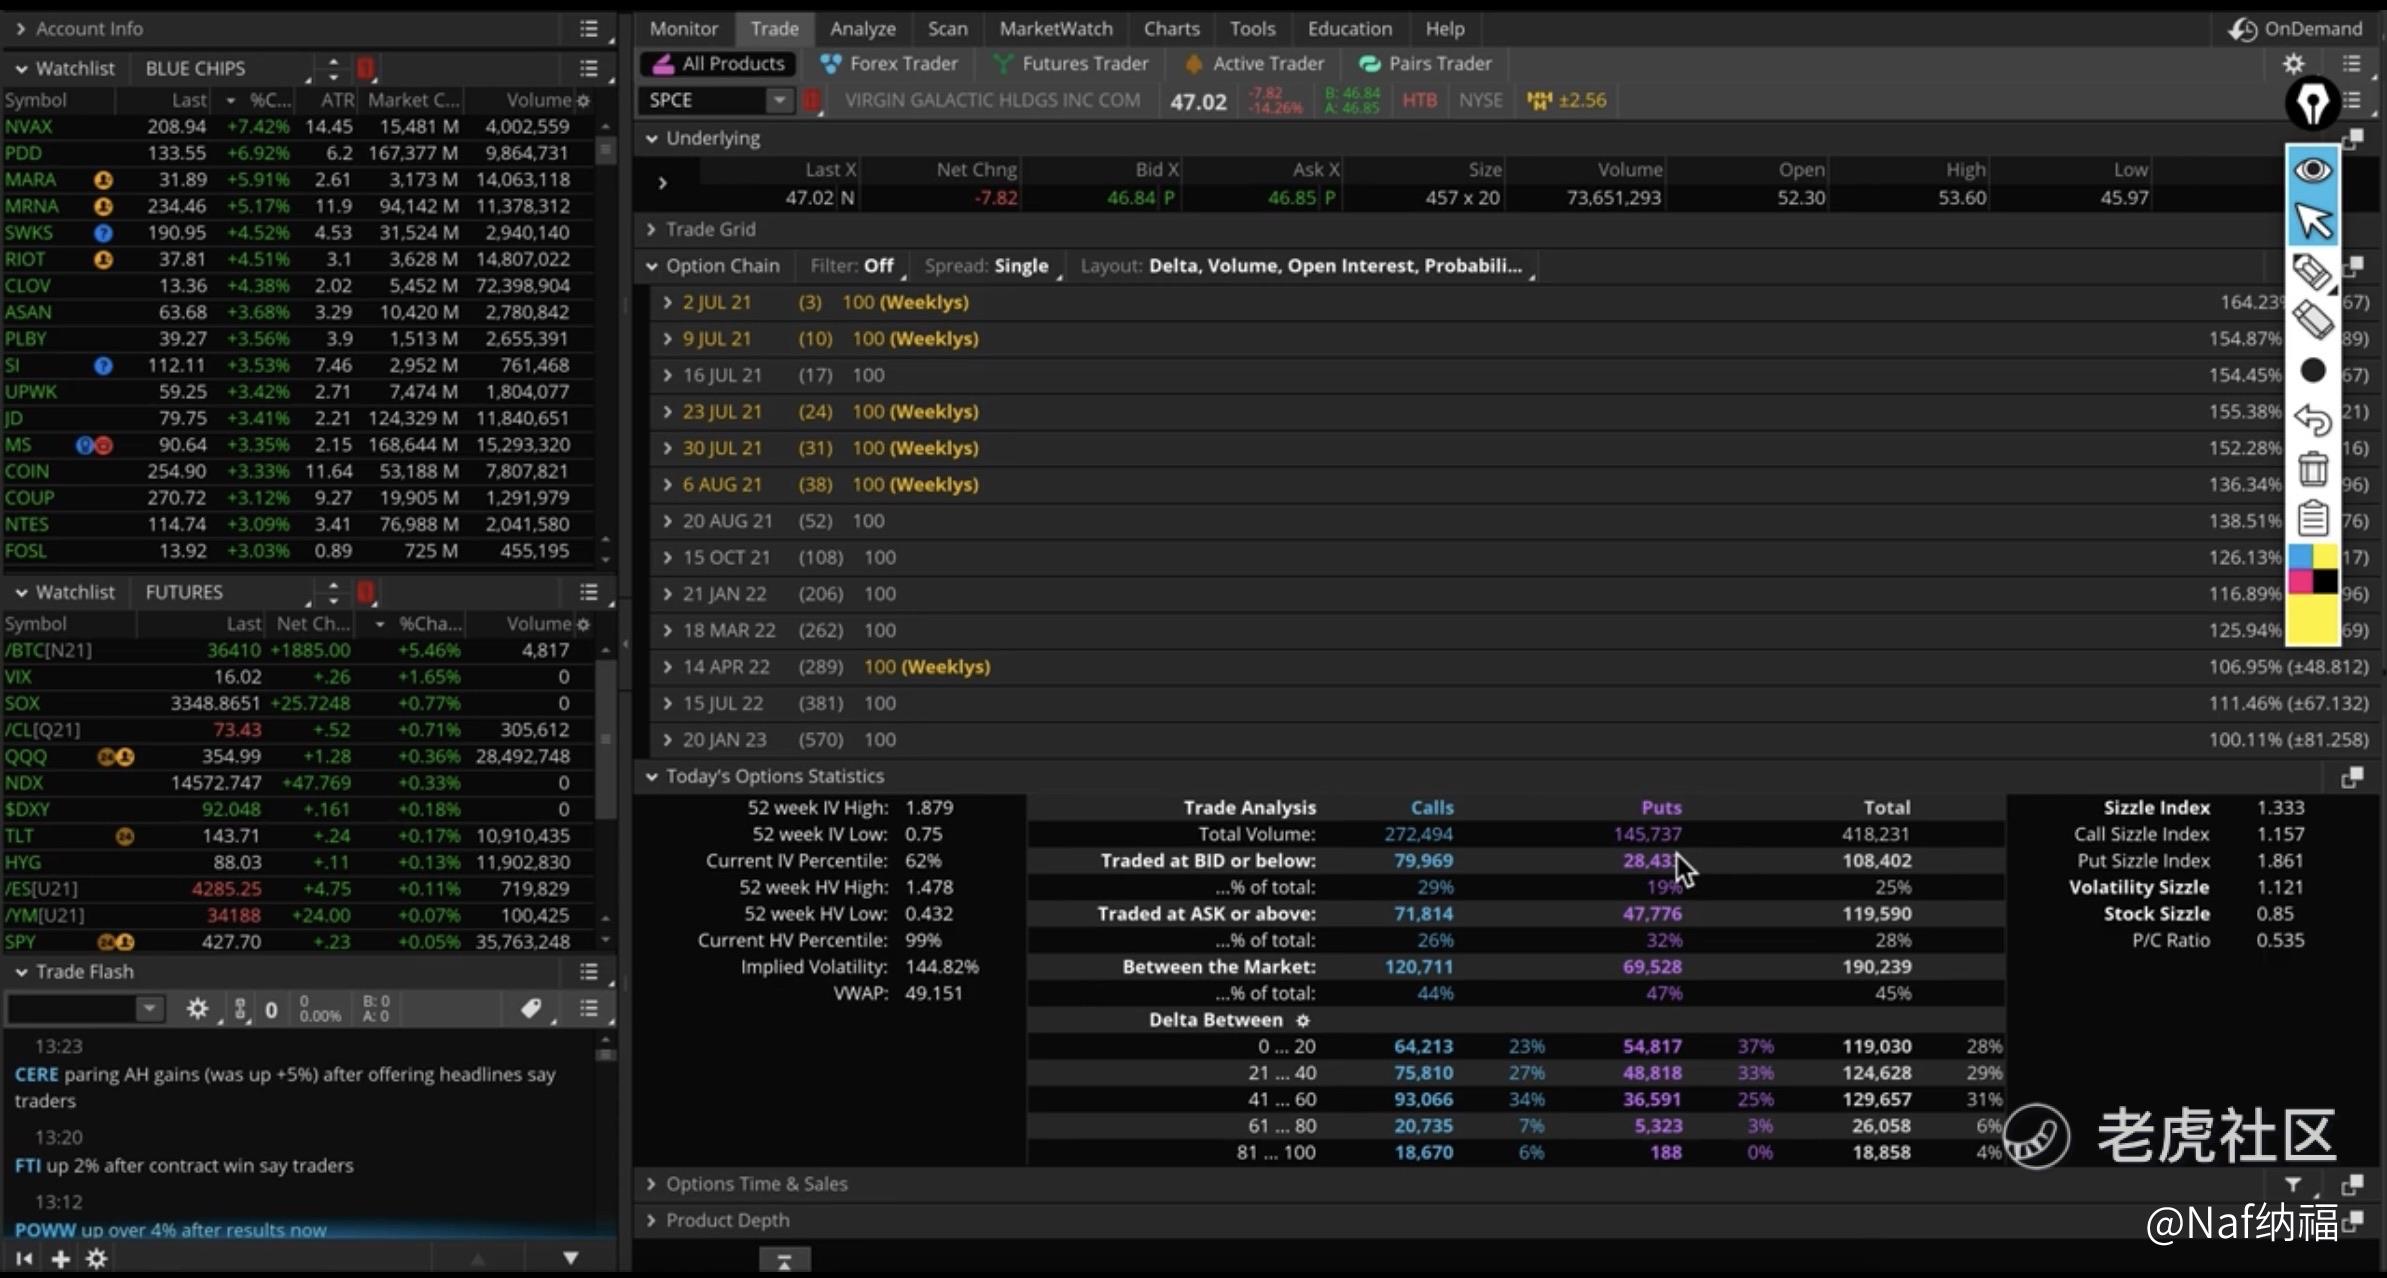Open the SPCE symbol dropdown arrow
The width and height of the screenshot is (2387, 1278).
point(779,100)
